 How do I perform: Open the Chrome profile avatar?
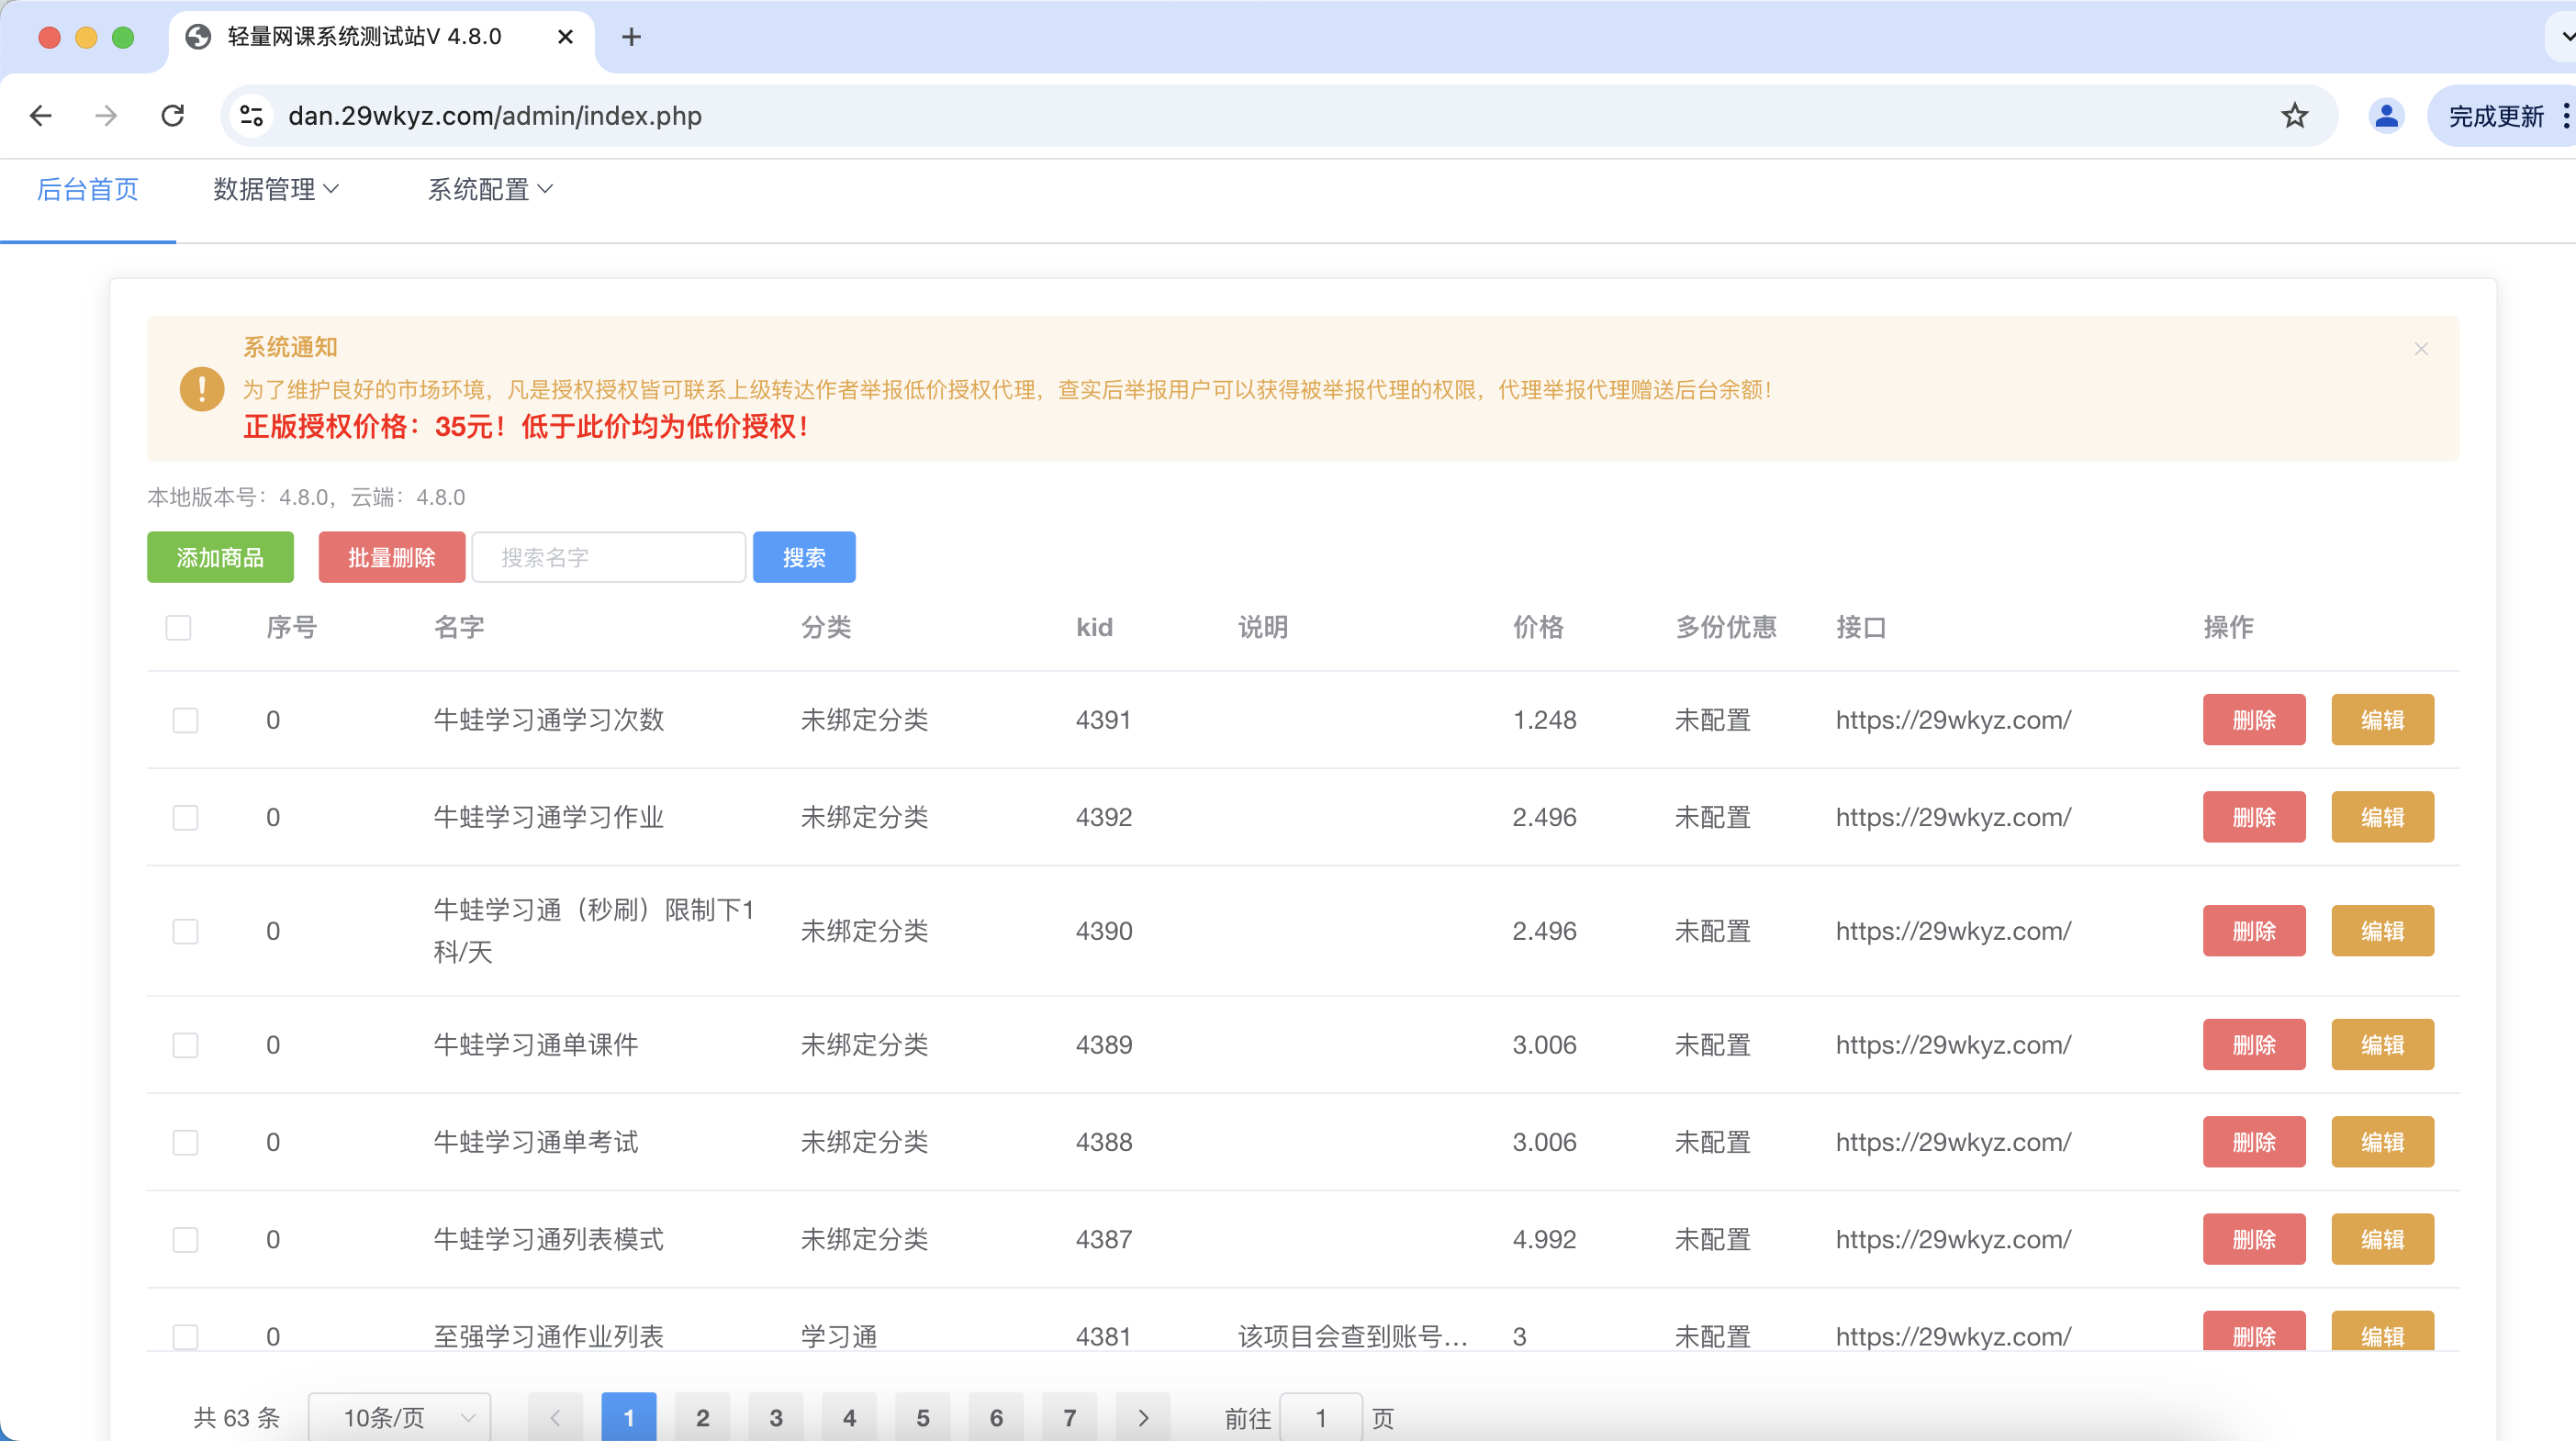(2386, 116)
